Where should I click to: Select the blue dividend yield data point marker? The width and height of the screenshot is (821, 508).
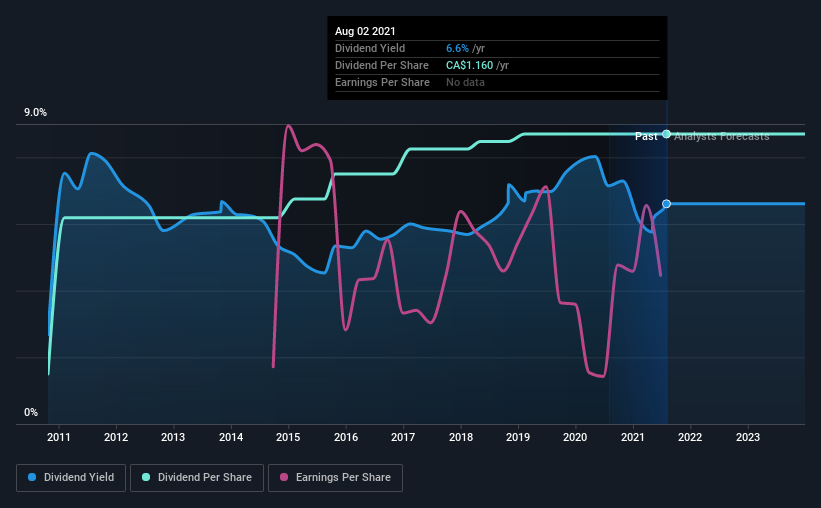click(666, 204)
